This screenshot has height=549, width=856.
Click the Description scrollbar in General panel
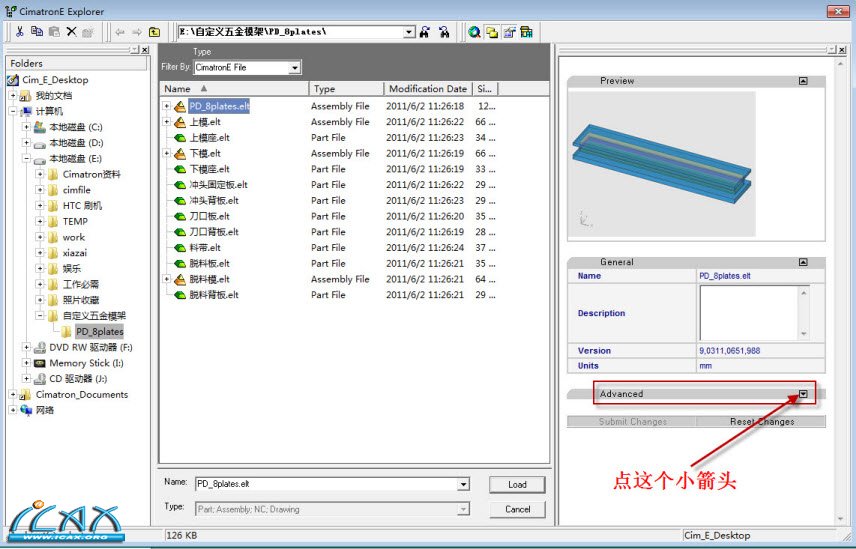[x=803, y=313]
